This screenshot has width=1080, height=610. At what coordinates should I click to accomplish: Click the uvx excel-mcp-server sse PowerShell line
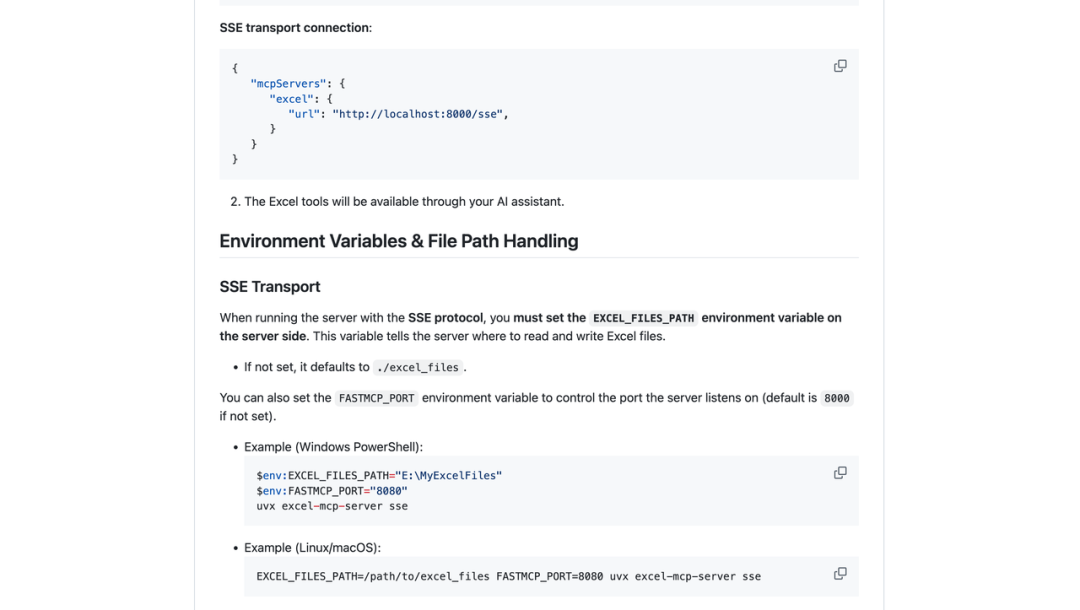pyautogui.click(x=332, y=506)
